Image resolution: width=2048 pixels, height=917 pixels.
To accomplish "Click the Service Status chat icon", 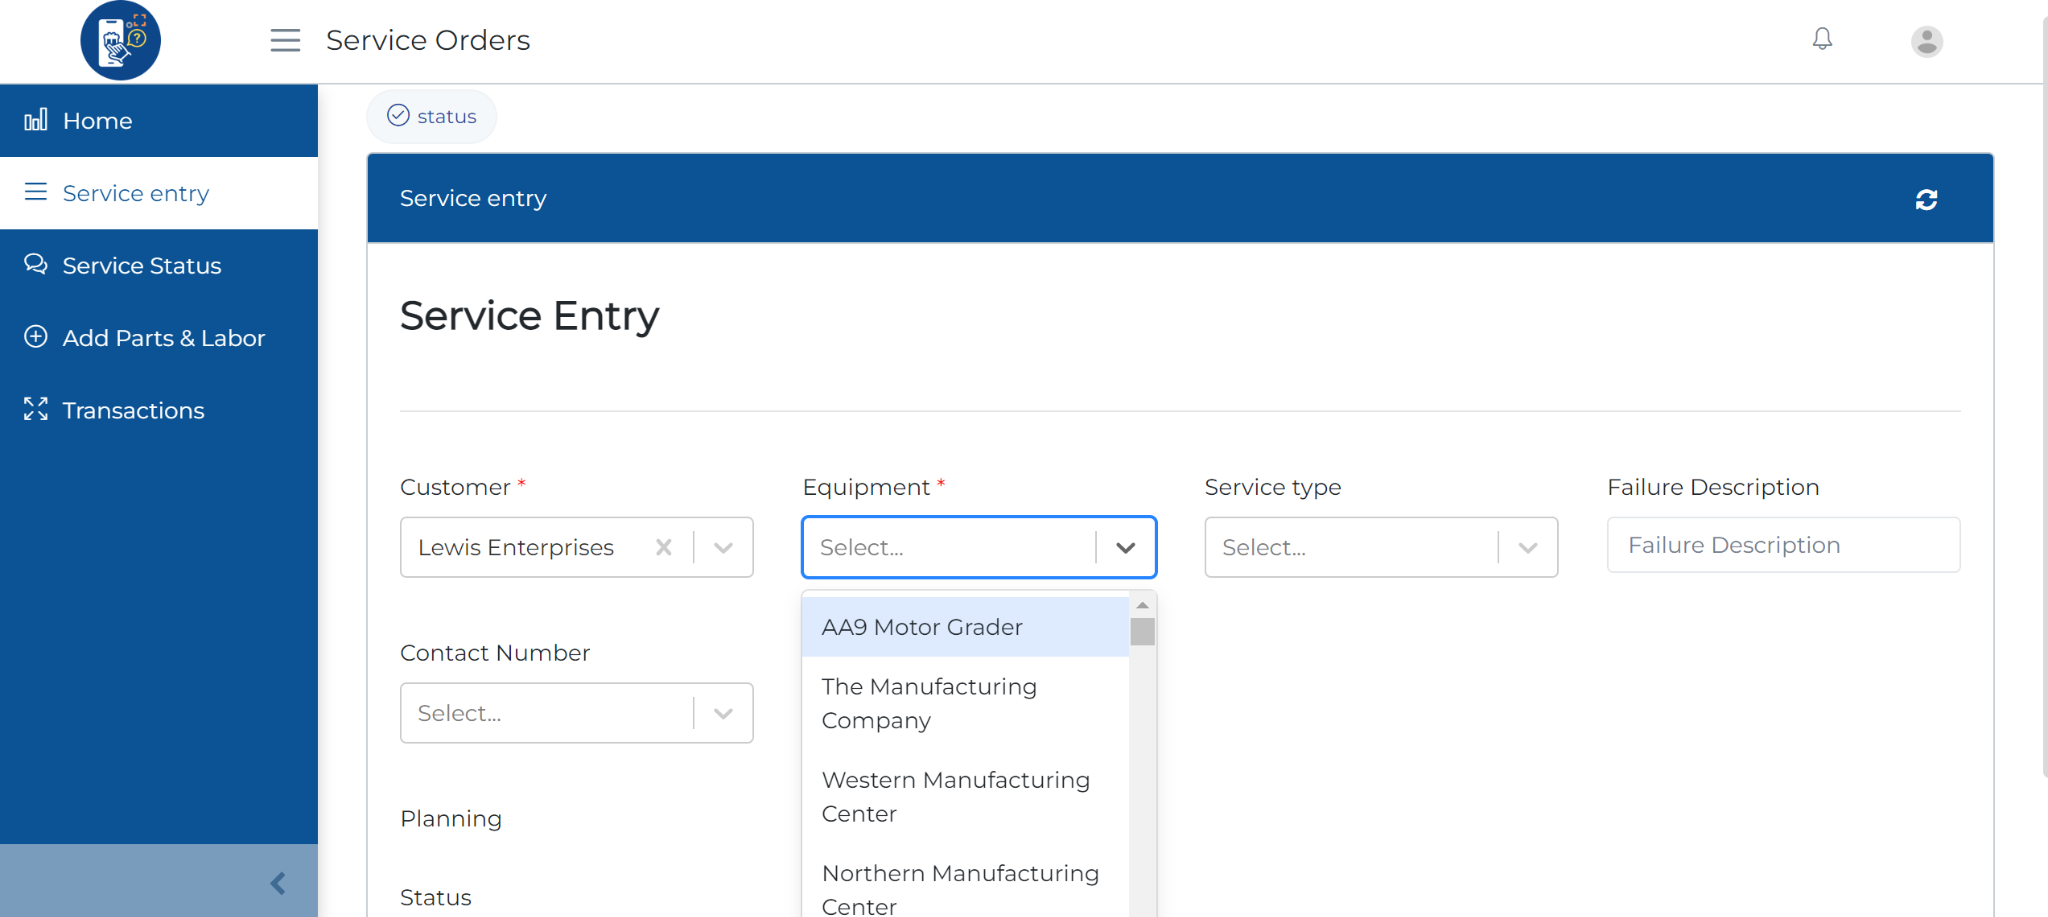I will (35, 264).
